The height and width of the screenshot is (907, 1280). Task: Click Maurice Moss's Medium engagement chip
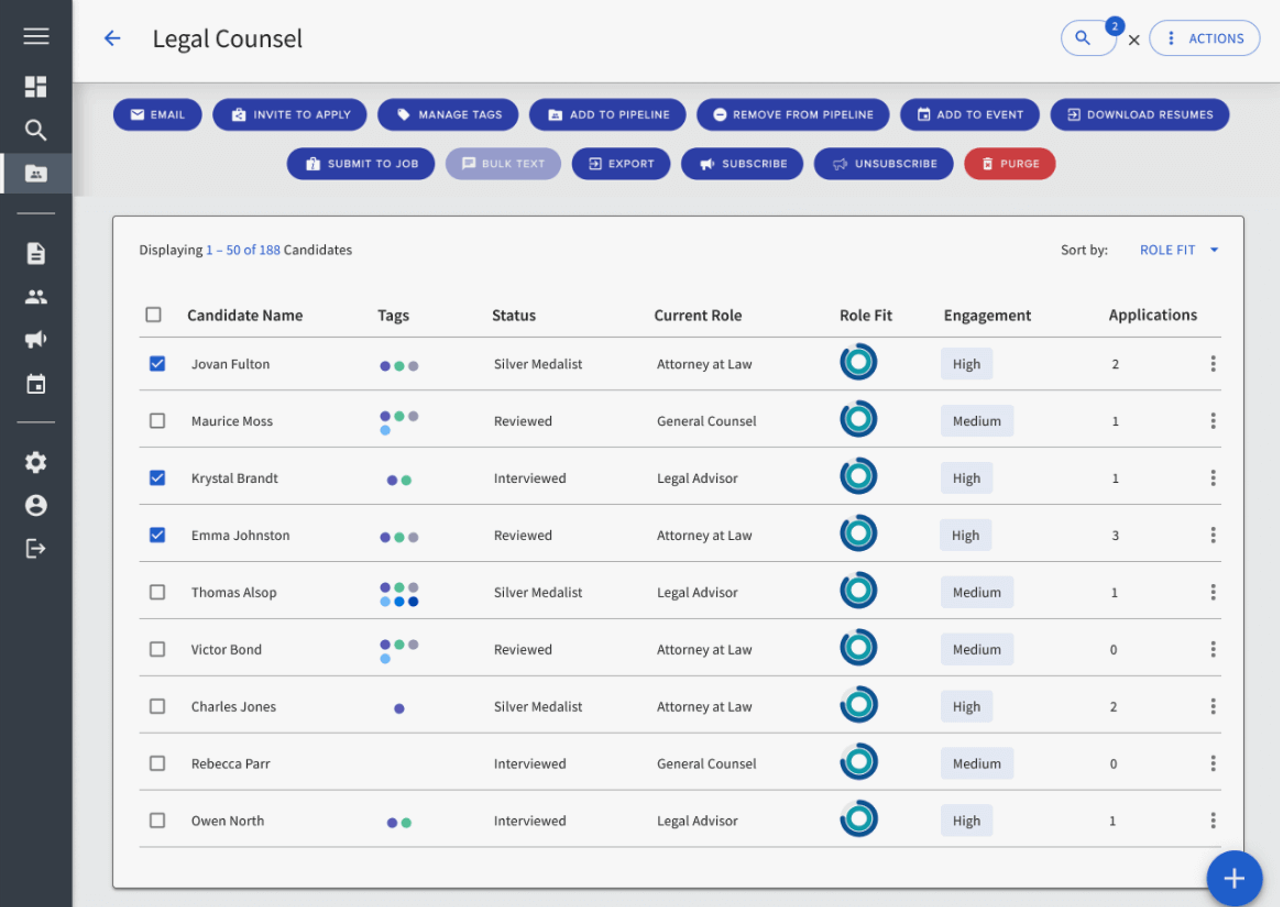tap(977, 421)
